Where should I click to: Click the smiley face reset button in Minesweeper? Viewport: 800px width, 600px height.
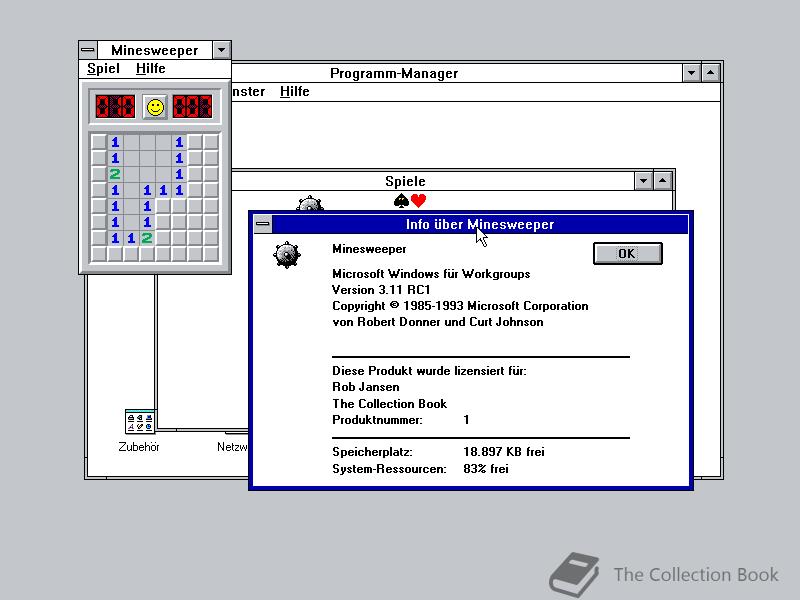[x=155, y=107]
